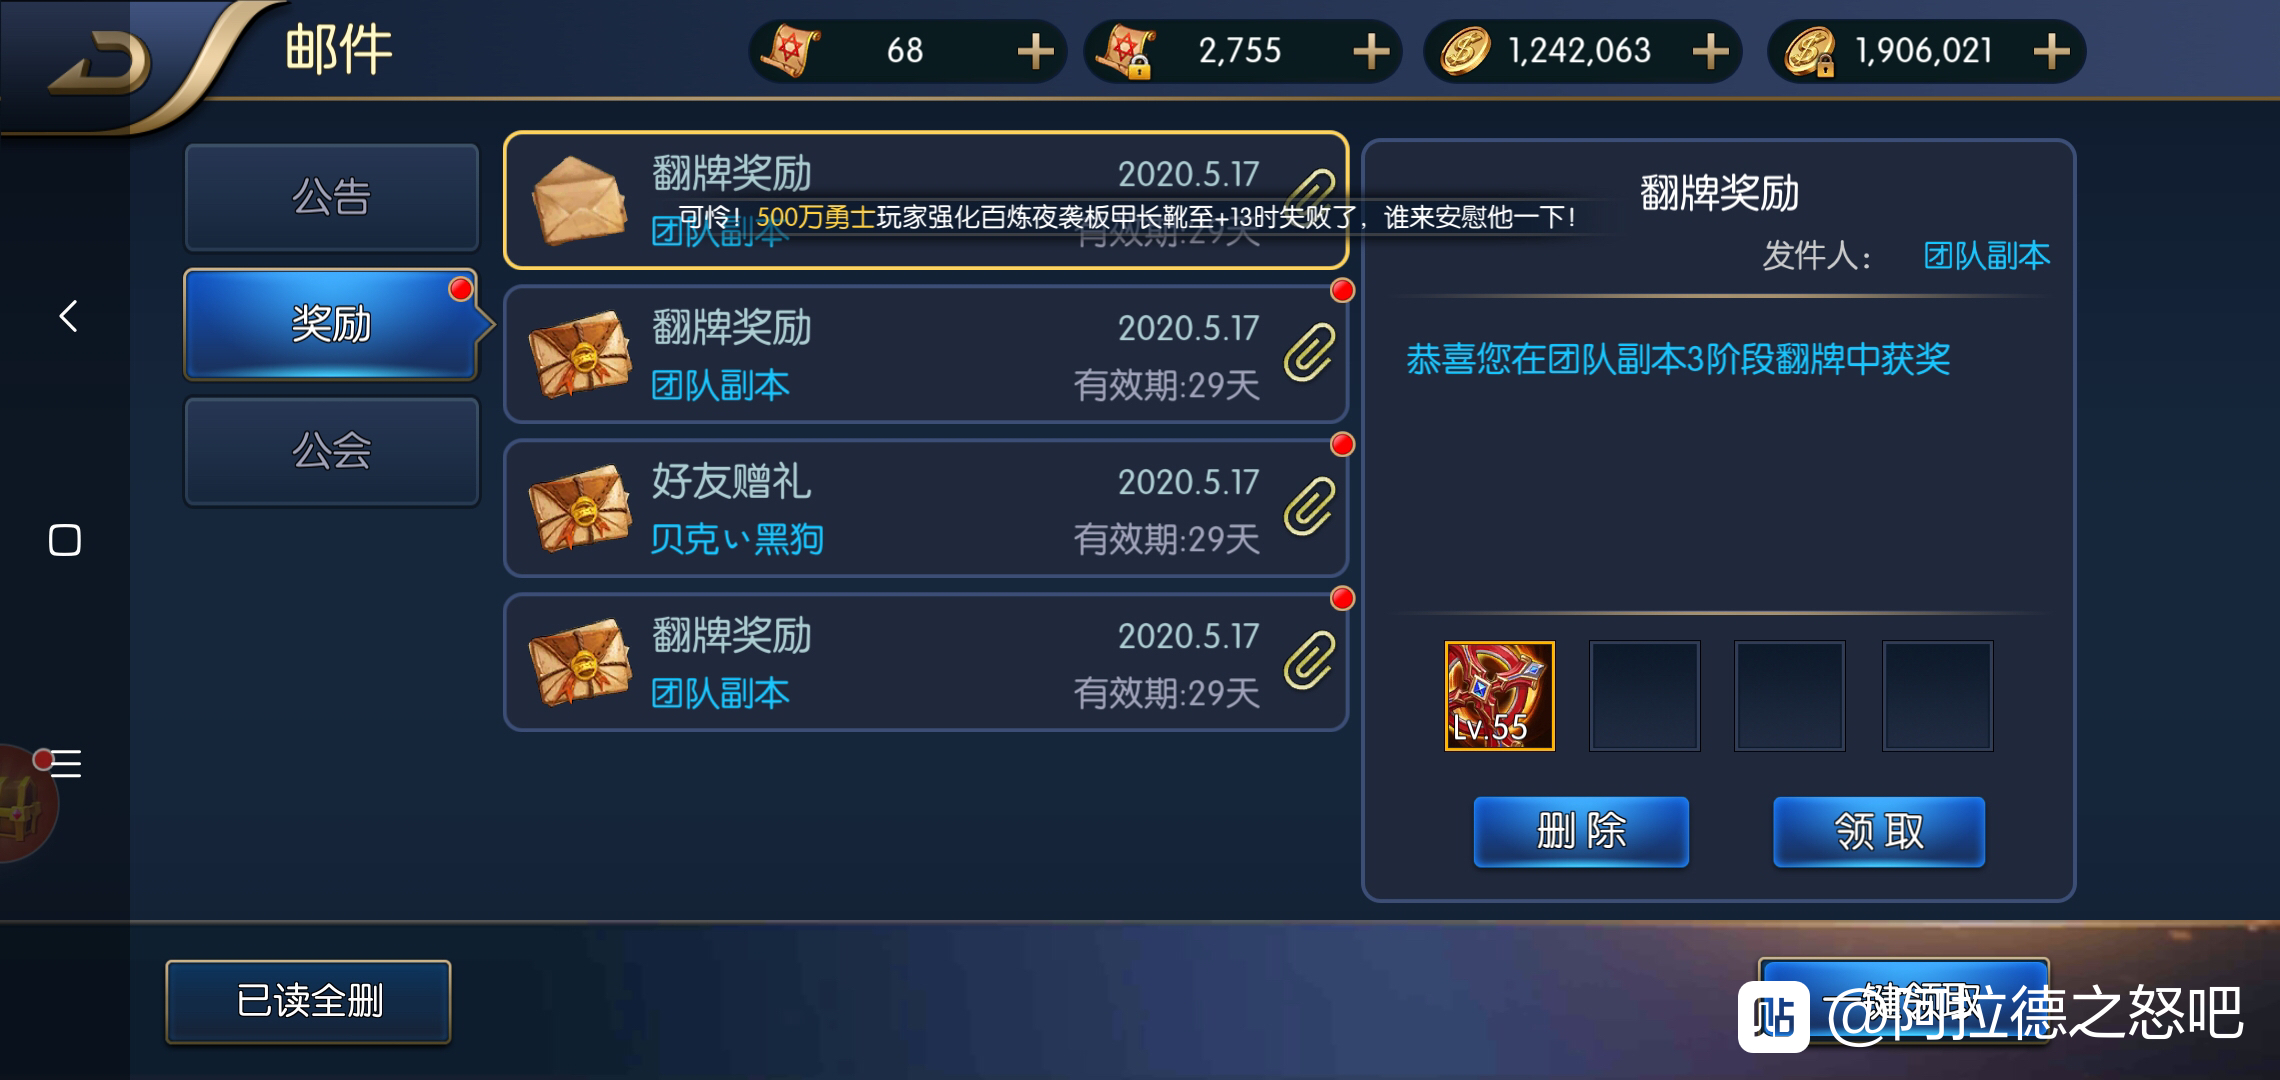This screenshot has height=1080, width=2280.
Task: Select the 奖励 tab
Action: point(331,324)
